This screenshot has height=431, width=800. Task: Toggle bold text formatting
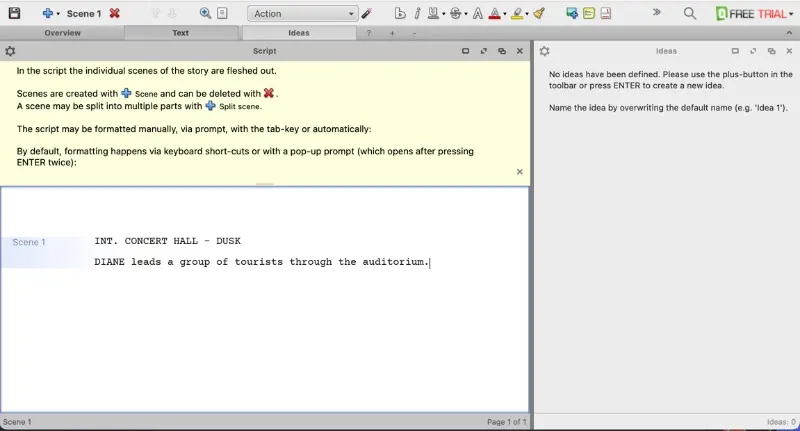point(400,14)
